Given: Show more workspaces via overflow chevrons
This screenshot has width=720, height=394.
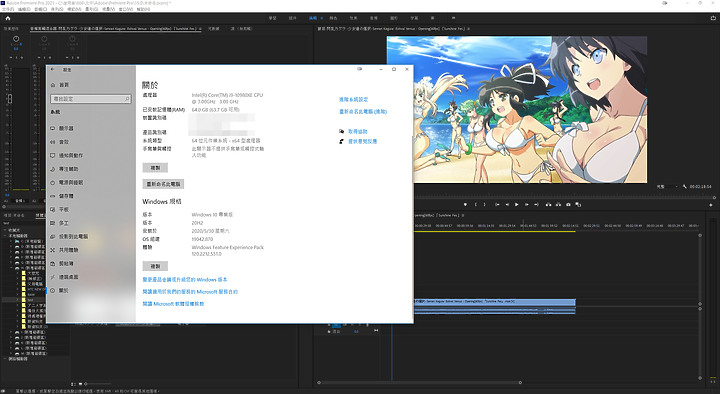Looking at the screenshot, I should [453, 18].
